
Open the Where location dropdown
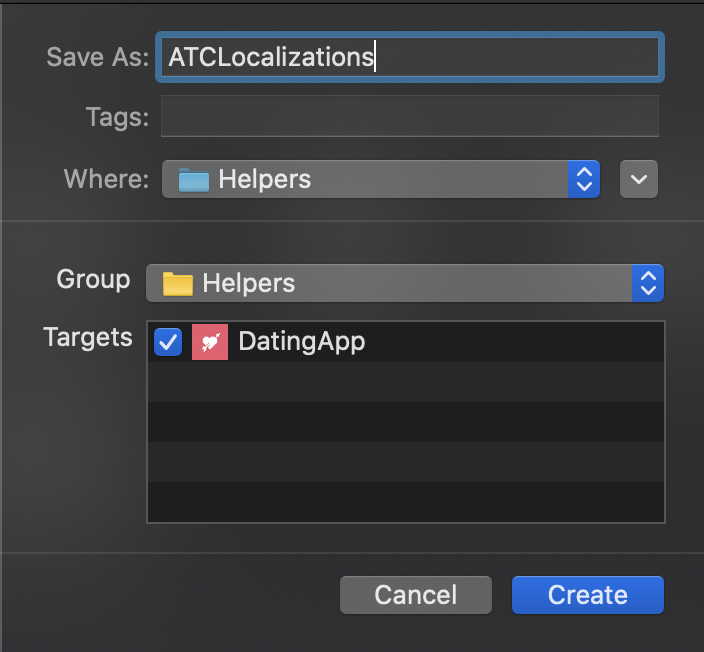(x=381, y=179)
